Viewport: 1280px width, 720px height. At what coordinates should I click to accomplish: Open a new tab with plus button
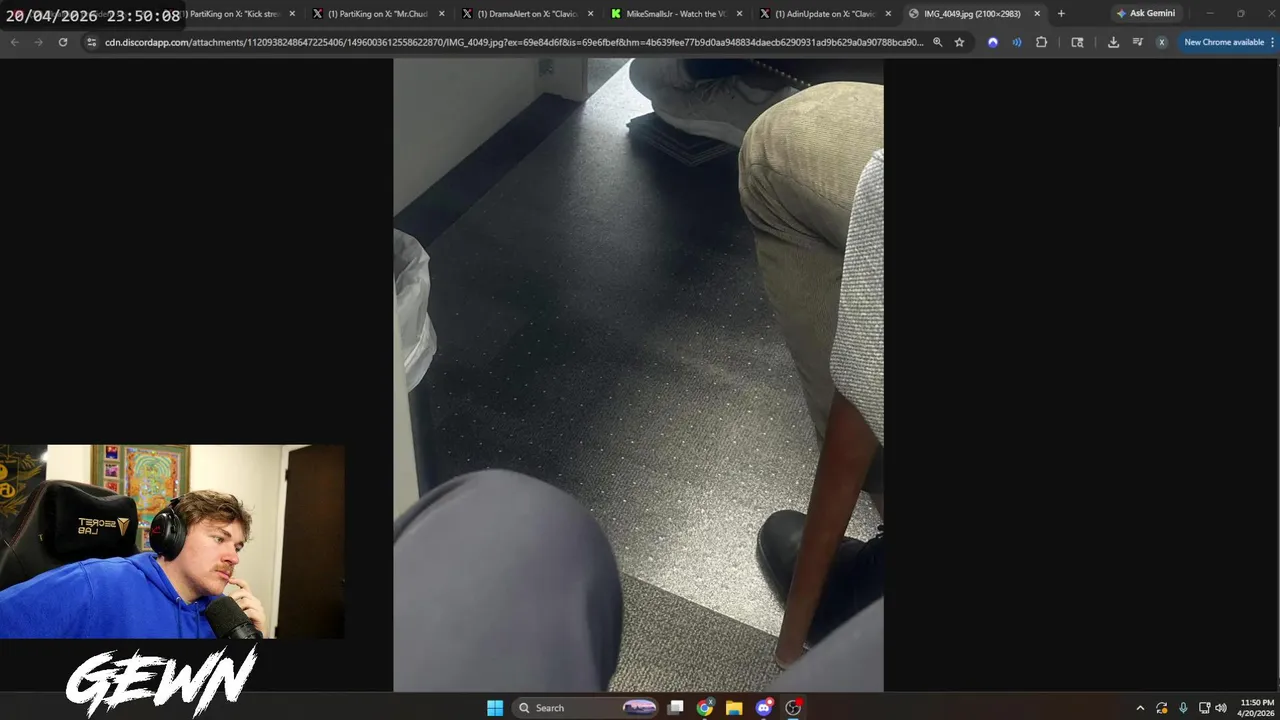(x=1061, y=13)
